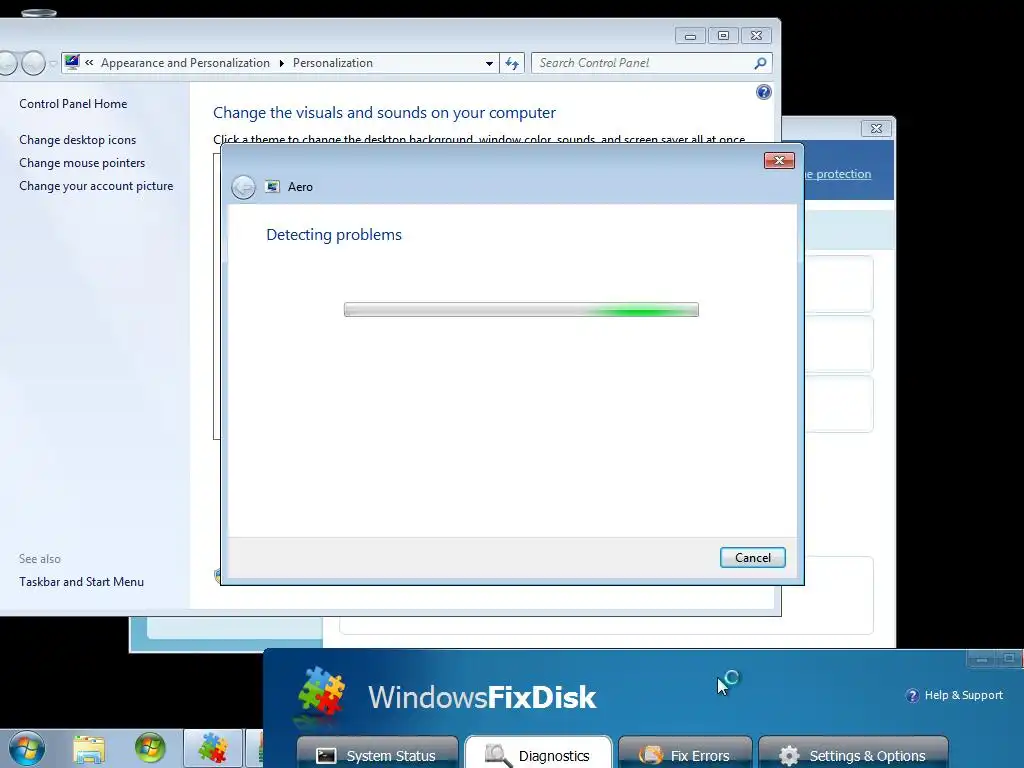Open the Windows Start orb
The image size is (1024, 768).
pos(27,748)
